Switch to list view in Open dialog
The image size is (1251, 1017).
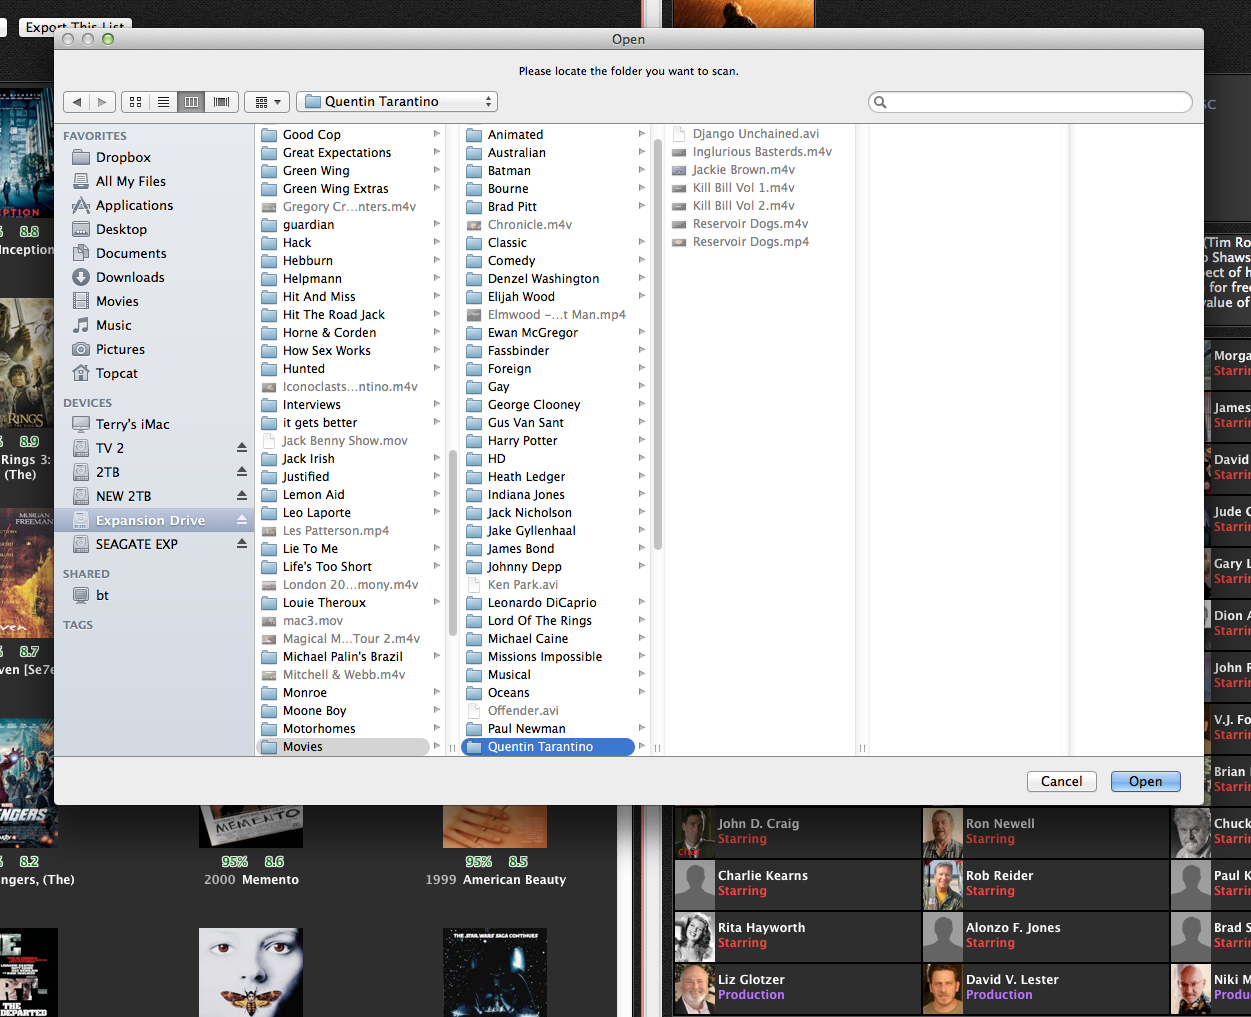coord(163,102)
